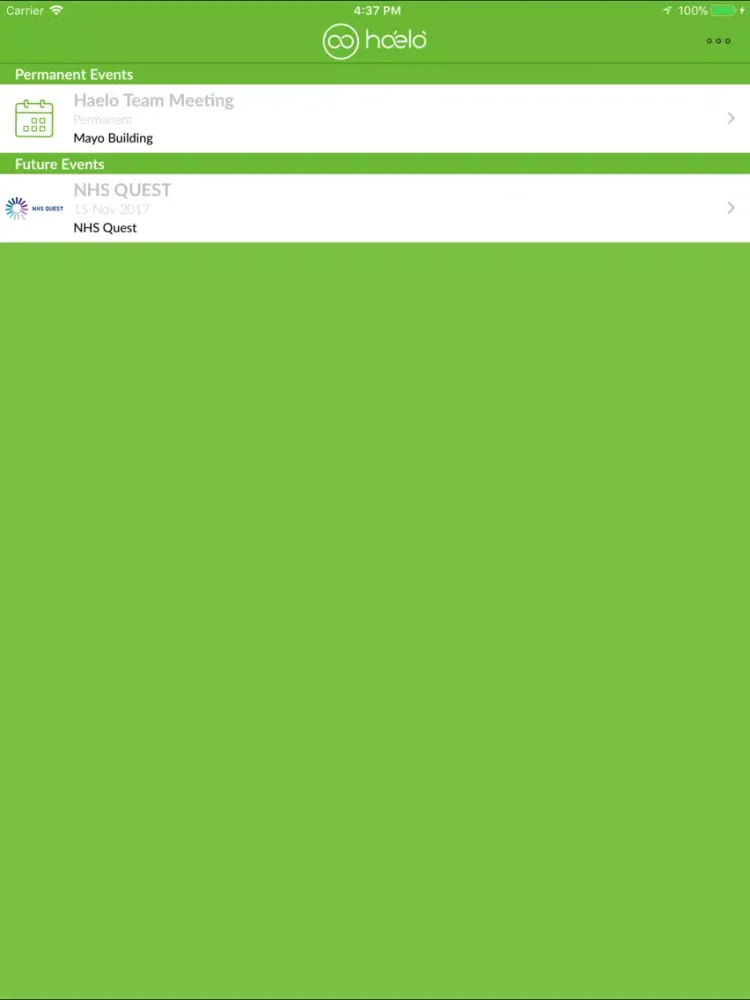Tap the NHS Quest logo thumbnail
Screen dimensions: 750x1000
[x=34, y=208]
